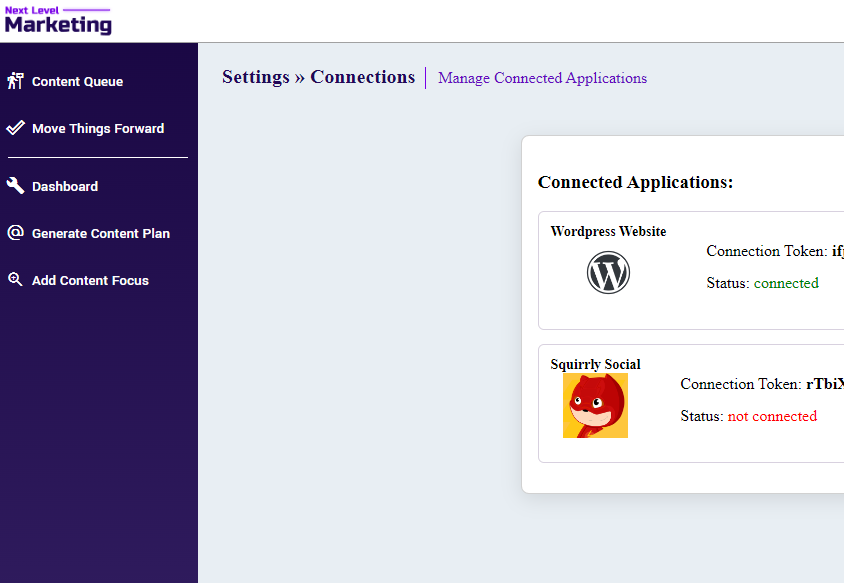
Task: Select the Wordpress Website title
Action: (x=608, y=232)
